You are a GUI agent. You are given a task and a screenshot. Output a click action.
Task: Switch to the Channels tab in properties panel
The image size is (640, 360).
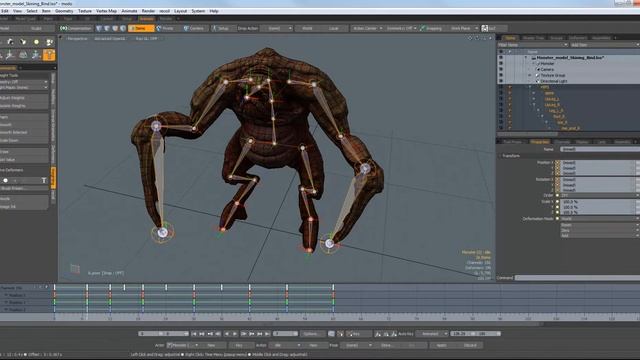[562, 142]
